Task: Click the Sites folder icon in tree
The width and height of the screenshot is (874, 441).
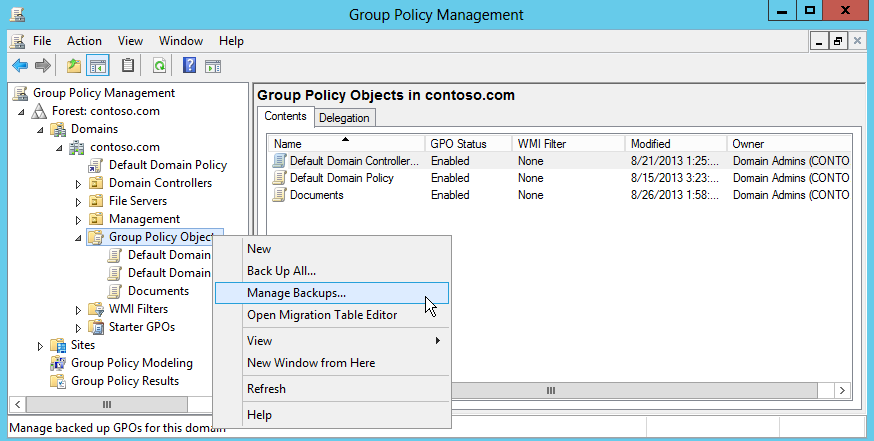Action: [x=58, y=345]
